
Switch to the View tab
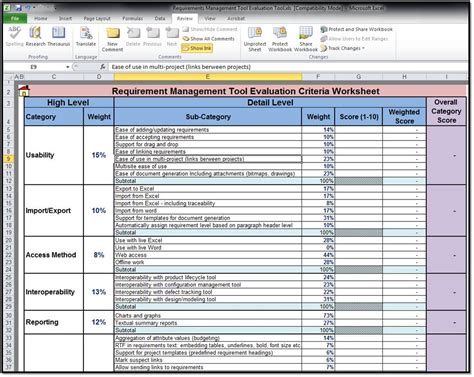[x=210, y=19]
